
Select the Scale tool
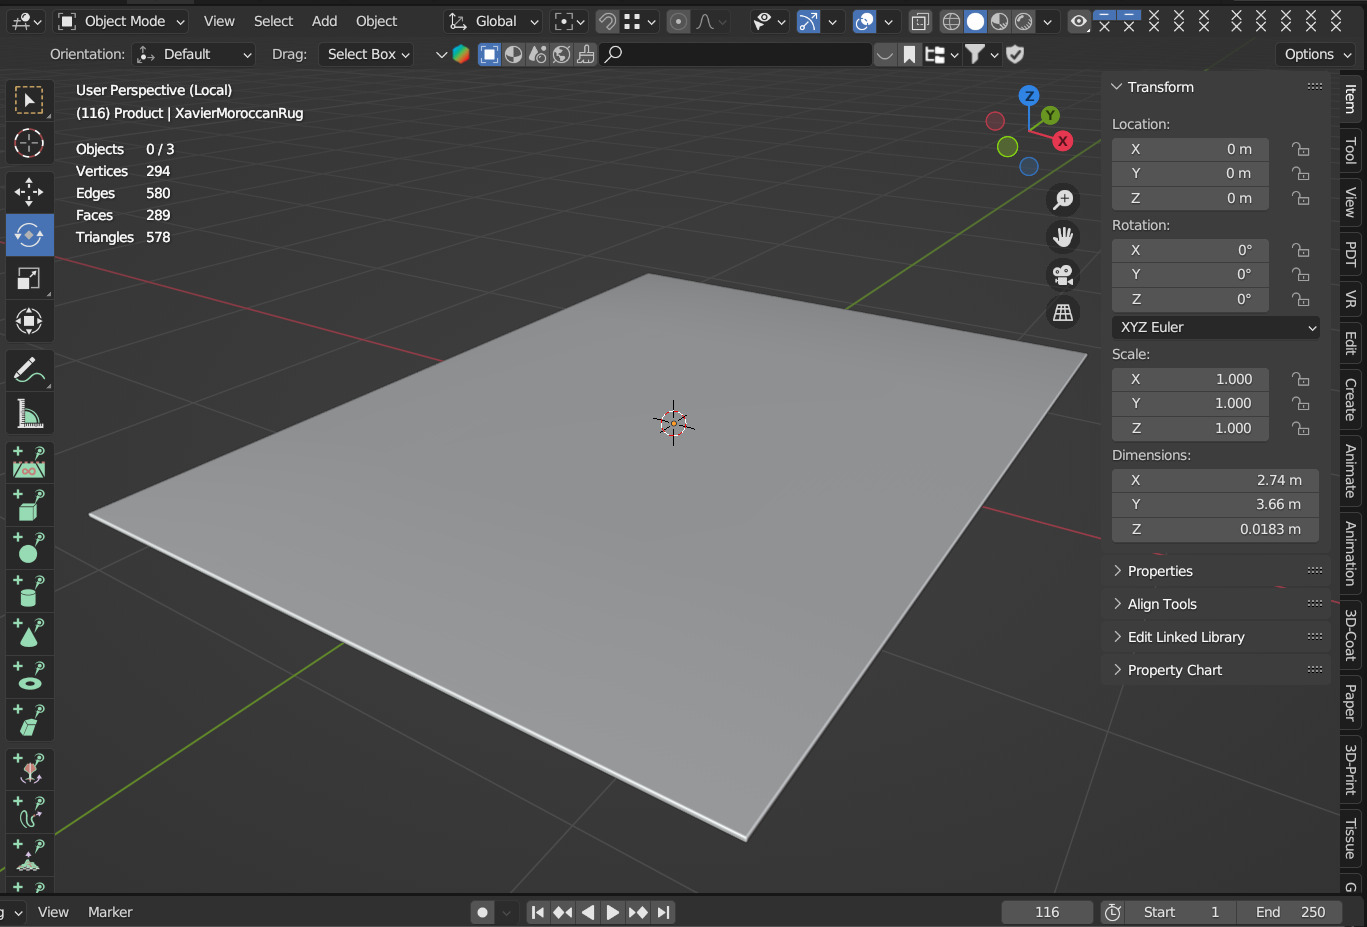[29, 279]
